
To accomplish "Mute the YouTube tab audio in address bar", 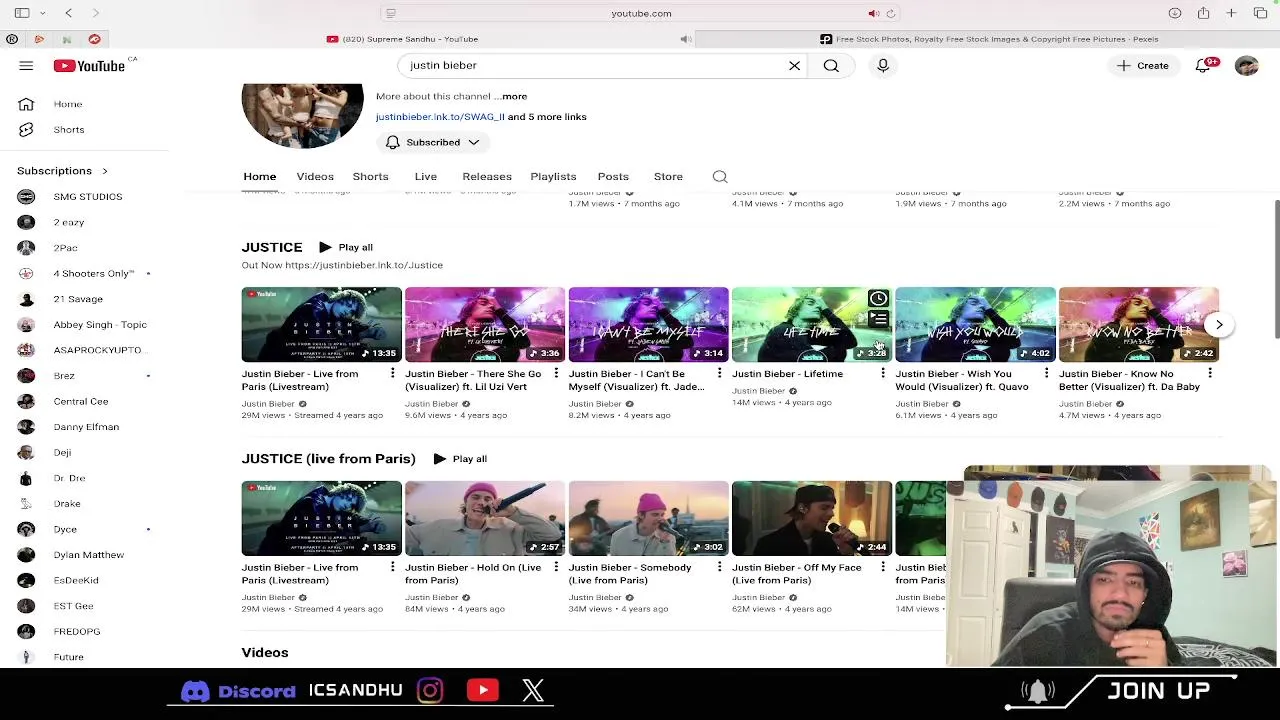I will coord(873,14).
